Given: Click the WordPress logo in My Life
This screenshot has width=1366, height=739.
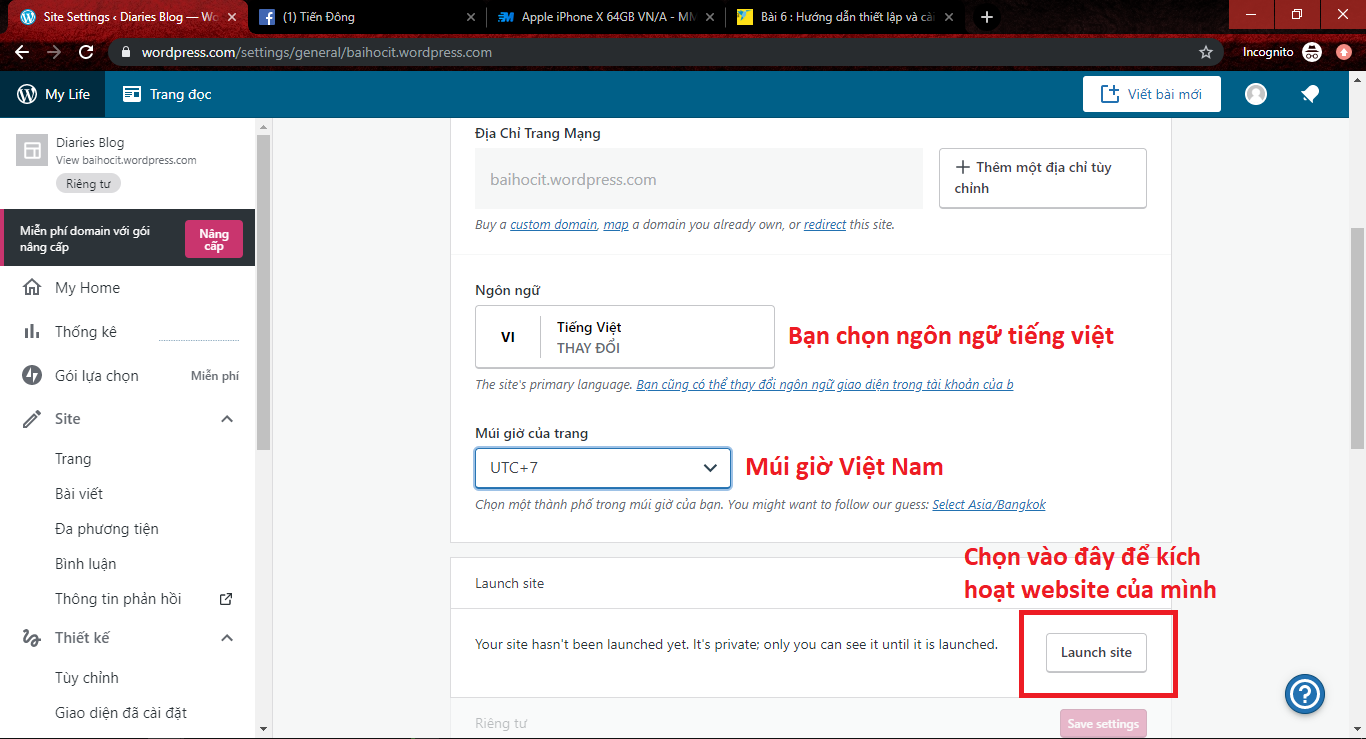Looking at the screenshot, I should [27, 94].
